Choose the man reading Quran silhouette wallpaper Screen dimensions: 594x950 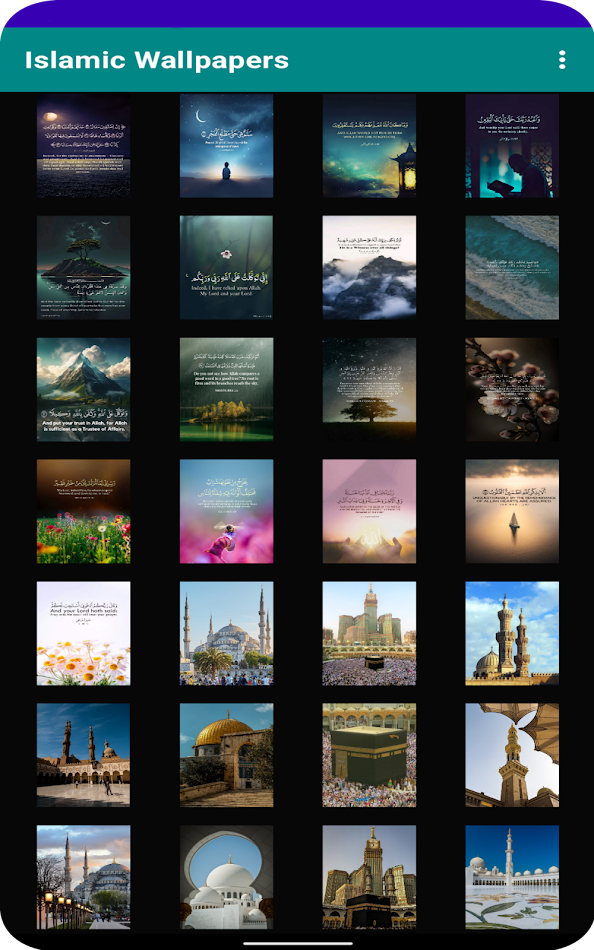(512, 145)
